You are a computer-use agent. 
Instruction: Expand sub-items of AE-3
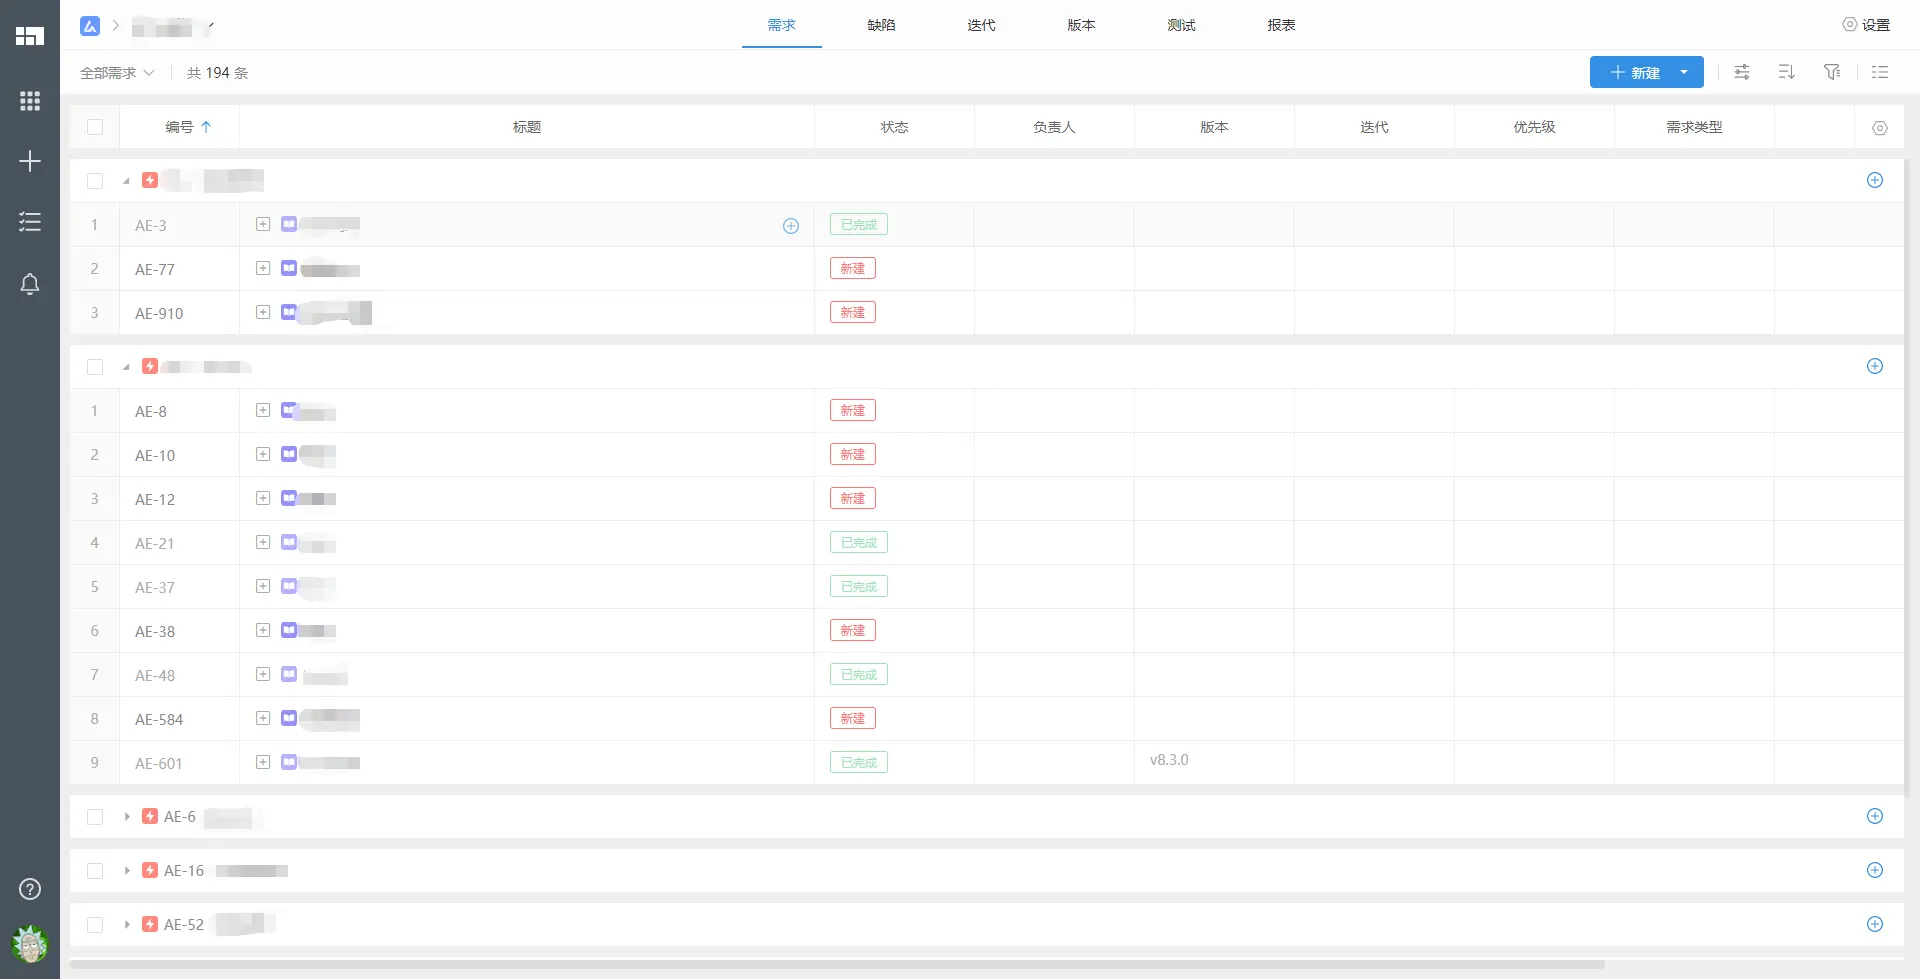point(263,224)
